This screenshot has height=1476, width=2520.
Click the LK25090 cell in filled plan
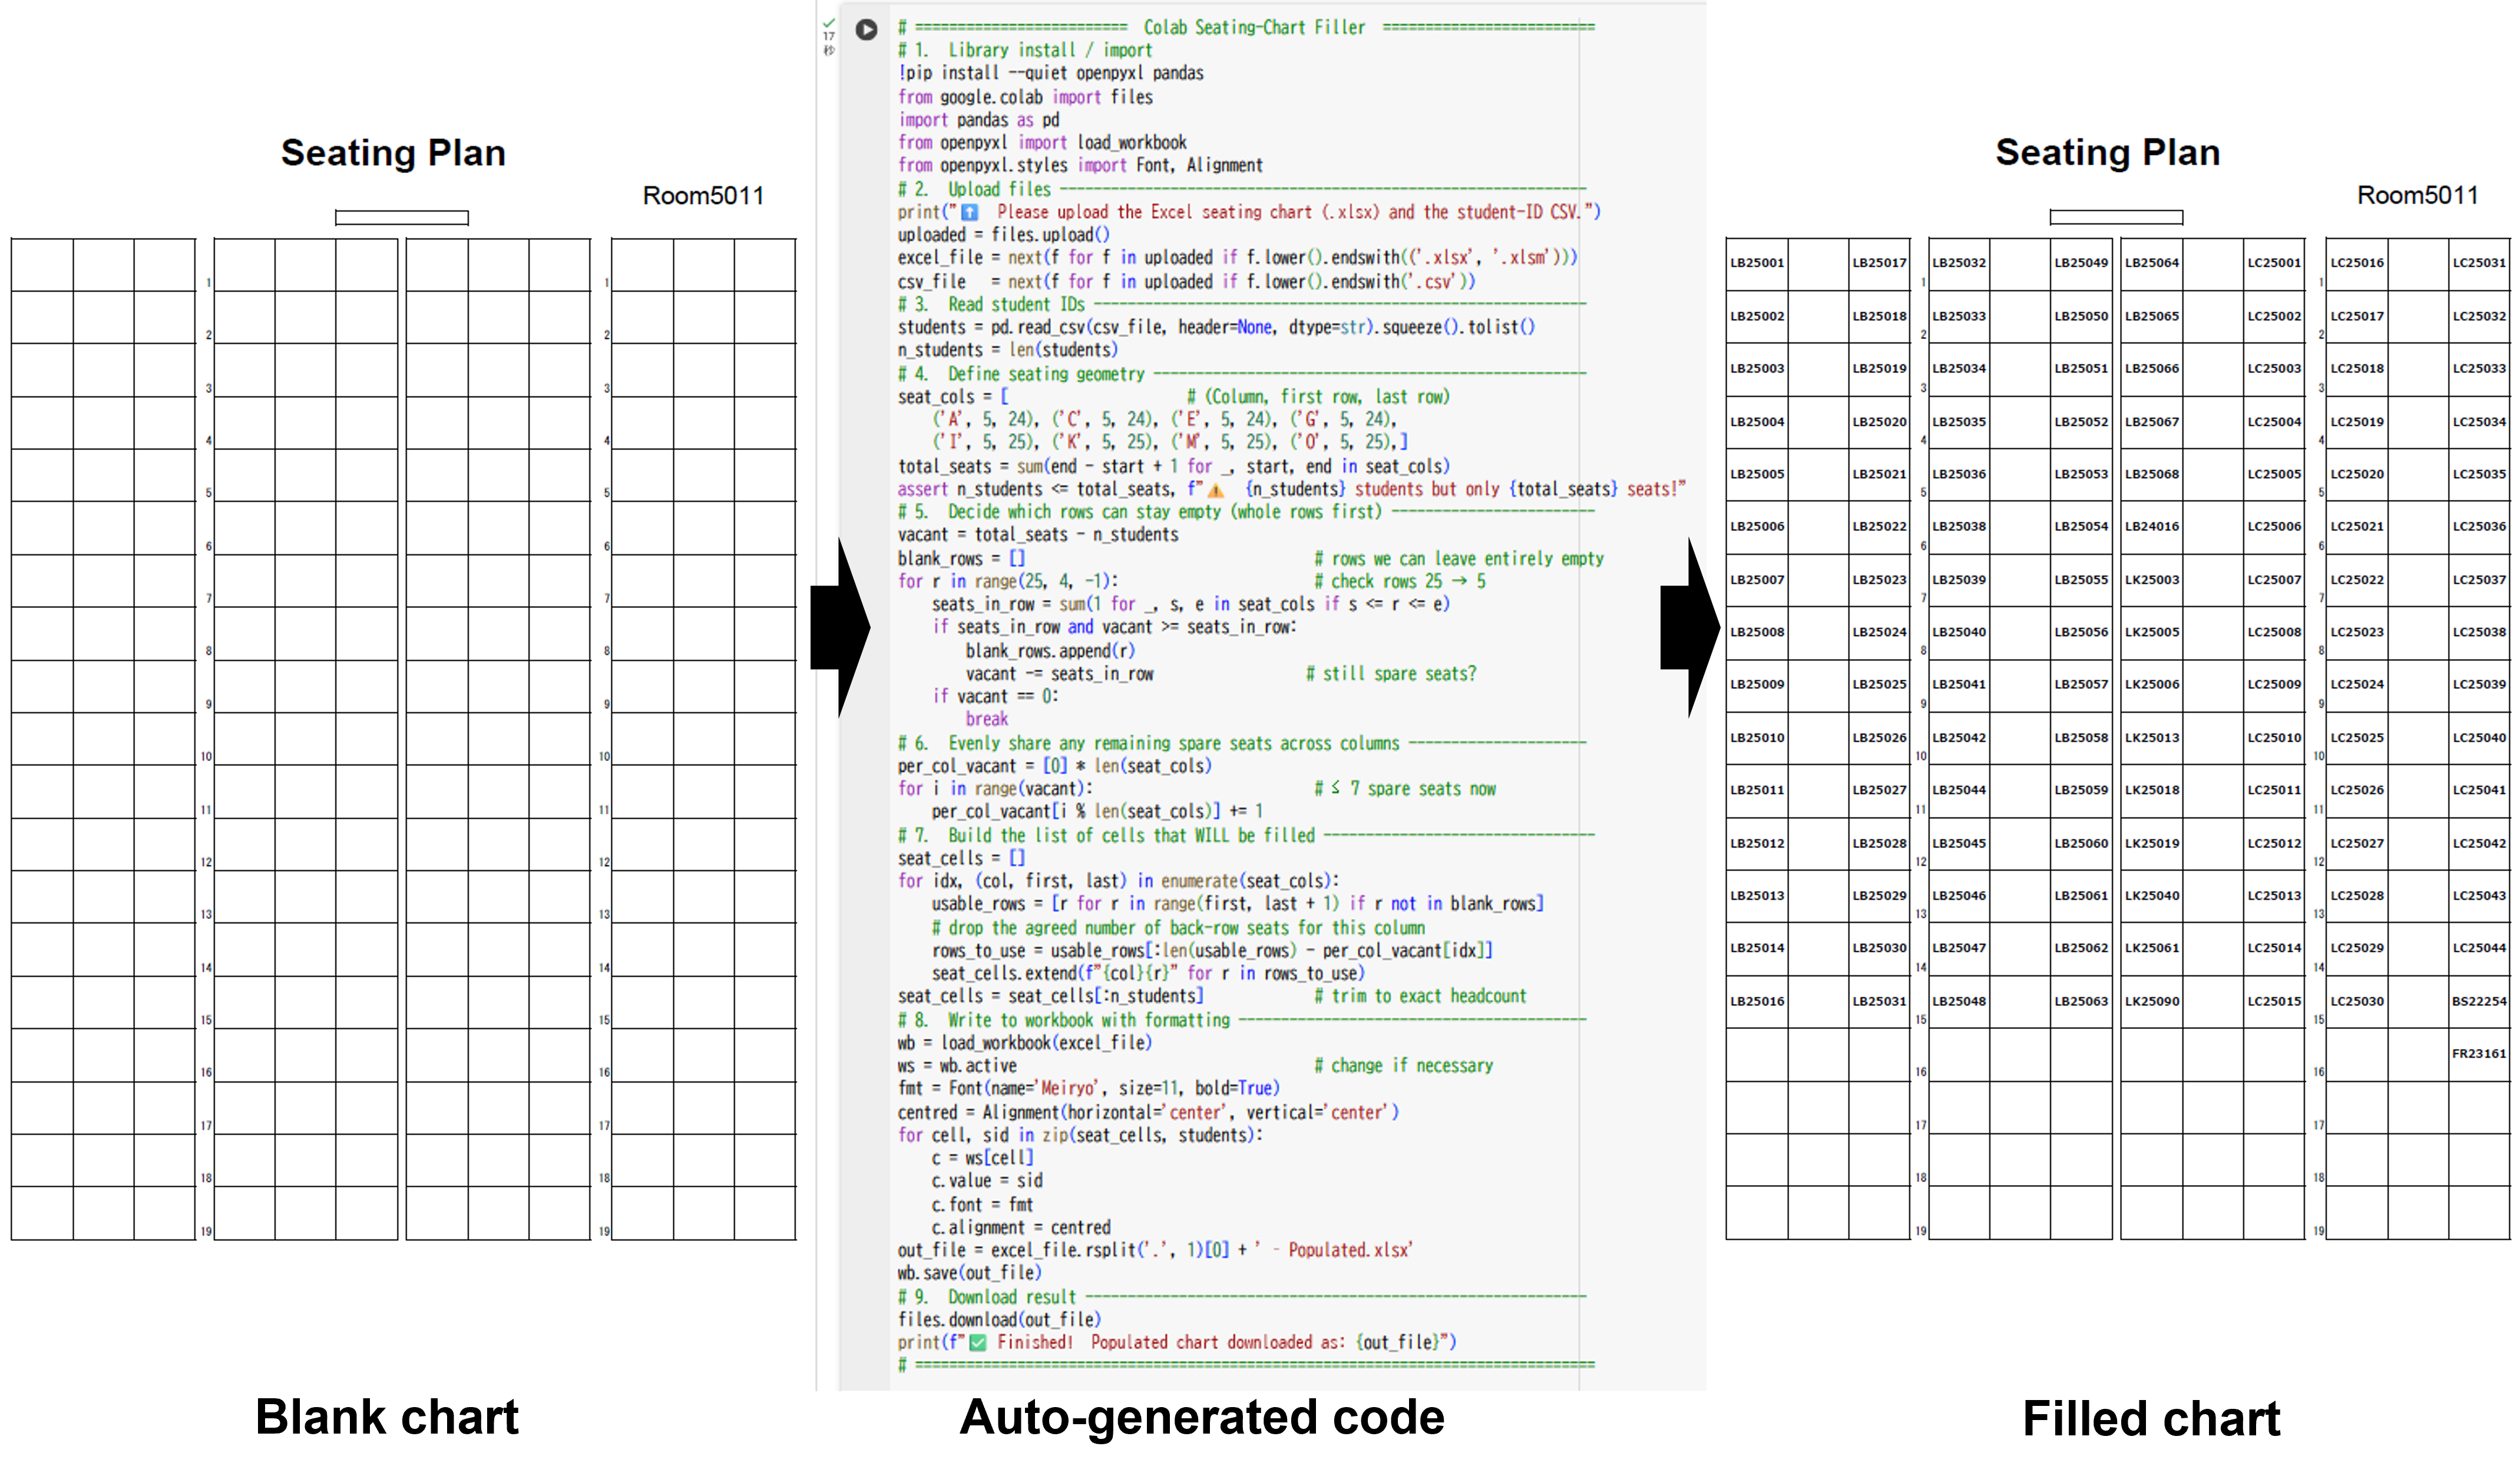(2151, 1001)
